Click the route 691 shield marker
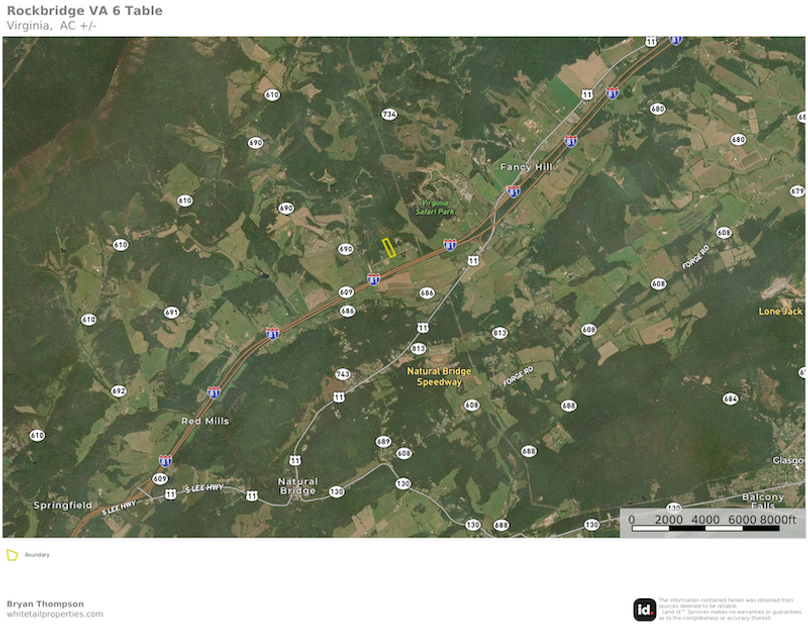808x624 pixels. coord(171,313)
